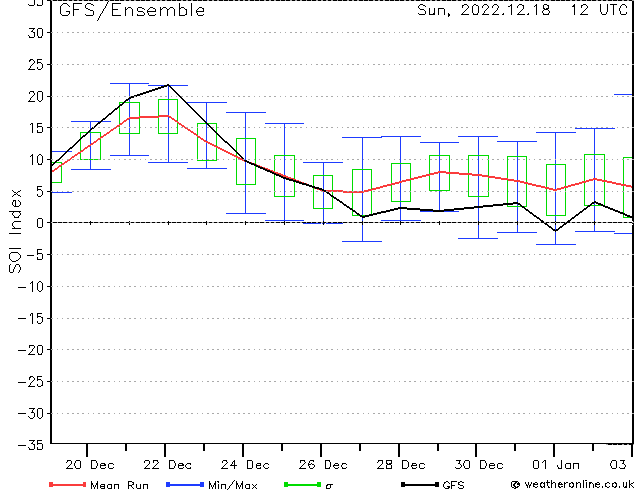Click the green sigma legend line sample
Image resolution: width=634 pixels, height=490 pixels.
(x=302, y=484)
